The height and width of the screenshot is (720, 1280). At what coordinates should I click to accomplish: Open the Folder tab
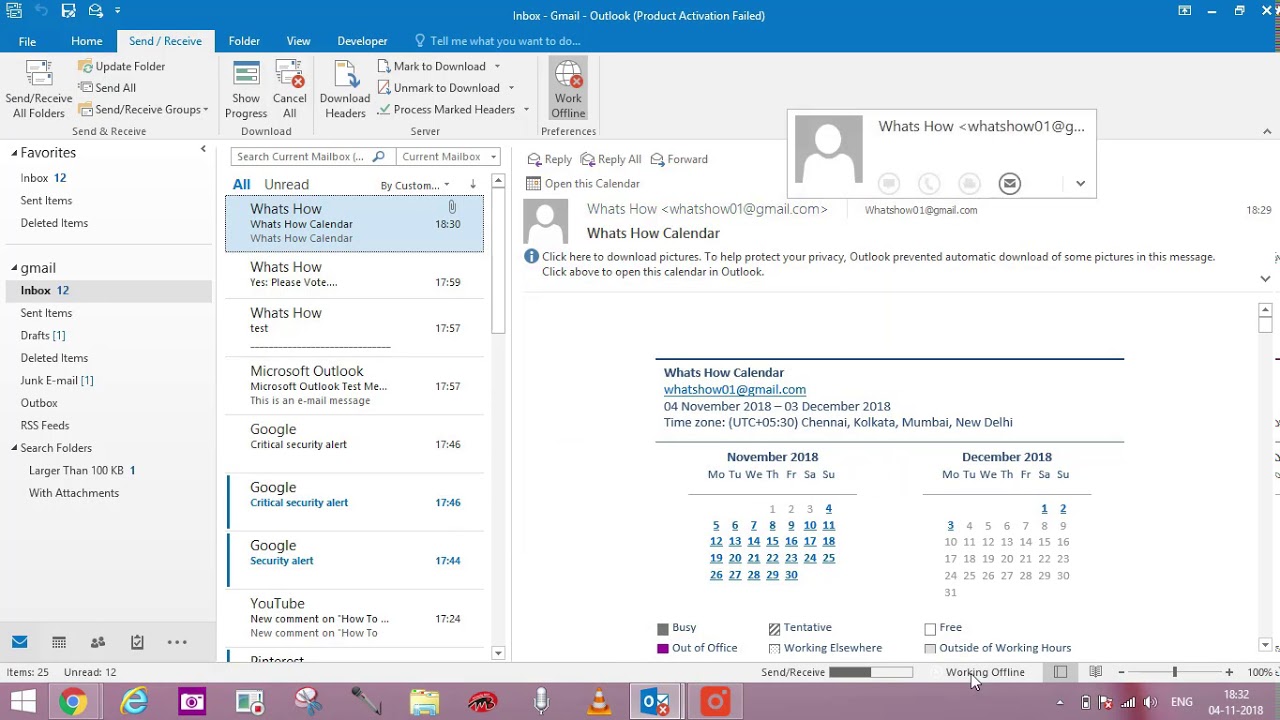tap(244, 41)
